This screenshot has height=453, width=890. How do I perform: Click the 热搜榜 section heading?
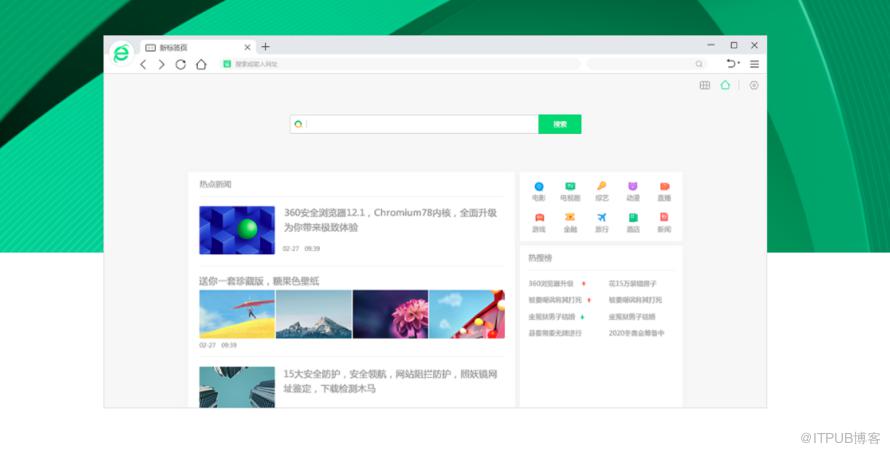[x=540, y=258]
